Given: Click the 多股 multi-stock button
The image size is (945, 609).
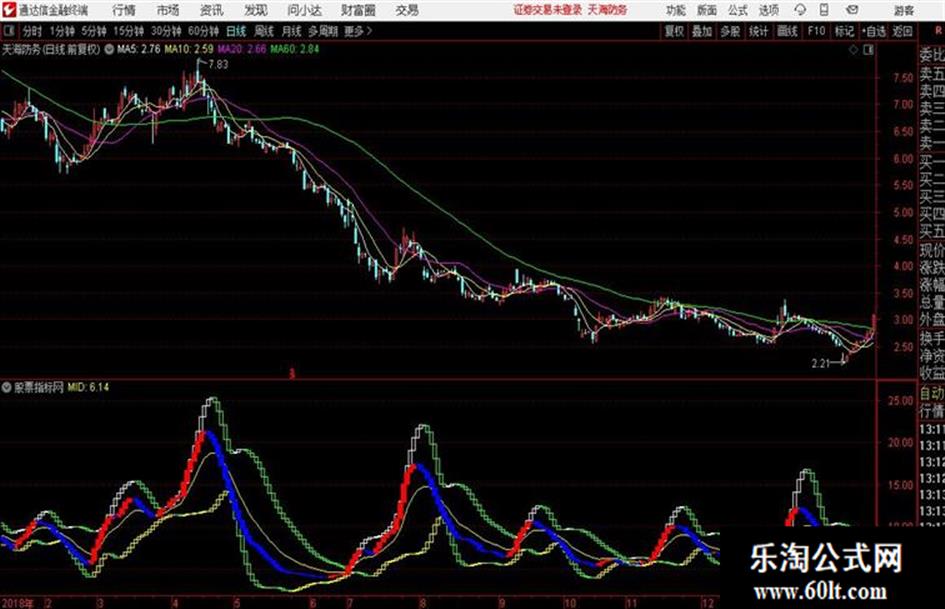Looking at the screenshot, I should pyautogui.click(x=730, y=31).
